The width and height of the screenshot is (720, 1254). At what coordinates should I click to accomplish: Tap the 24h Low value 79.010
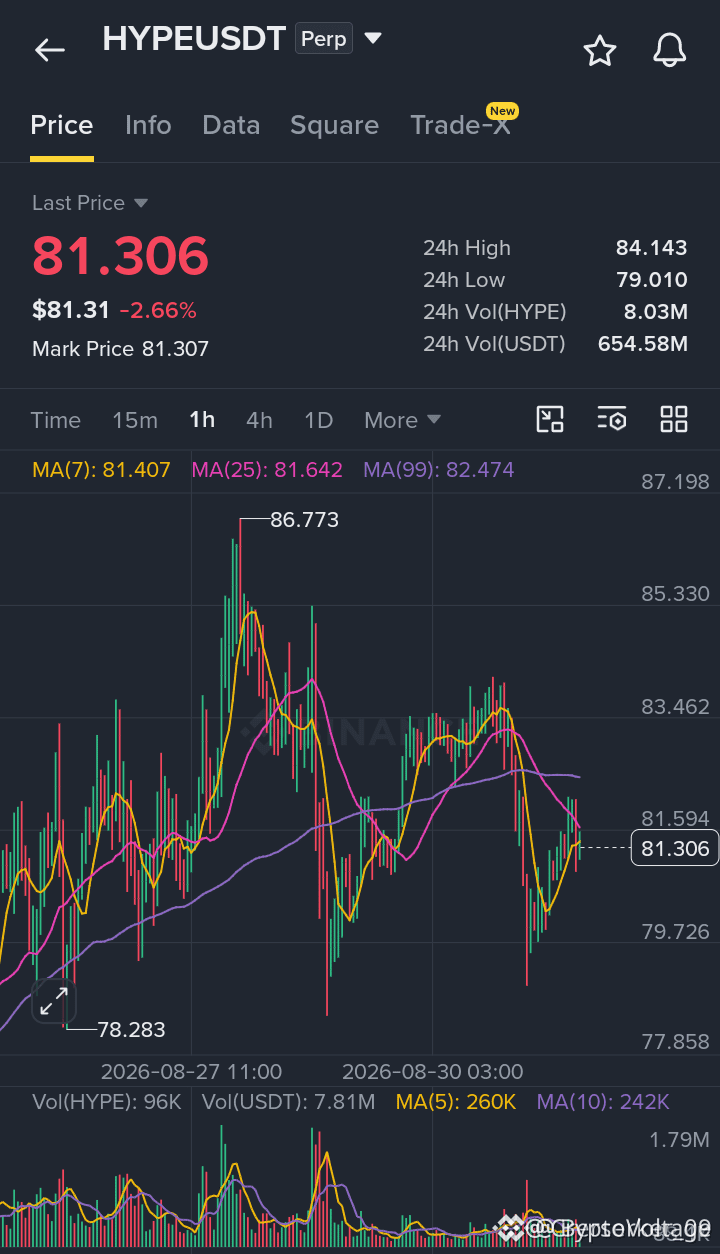click(x=652, y=280)
